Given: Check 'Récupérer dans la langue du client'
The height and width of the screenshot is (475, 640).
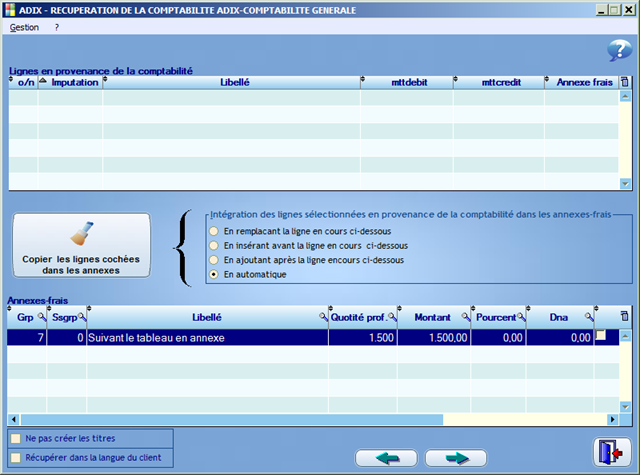Looking at the screenshot, I should click(16, 458).
